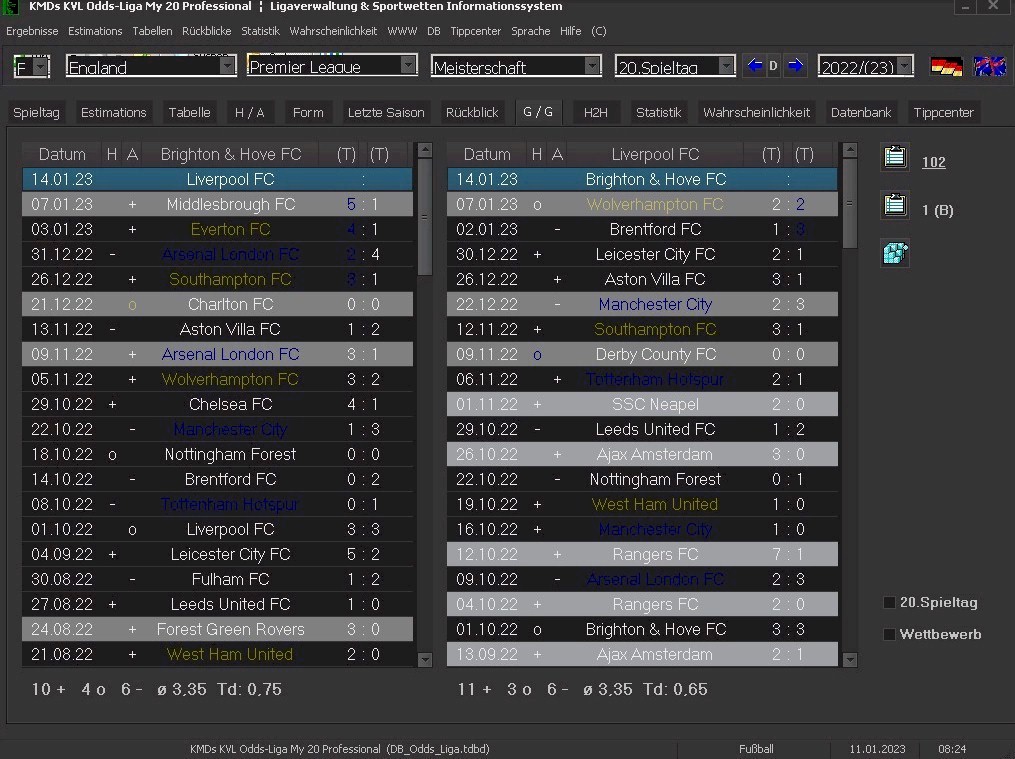Viewport: 1015px width, 759px height.
Task: Open the Rückblicke menu
Action: coord(206,31)
